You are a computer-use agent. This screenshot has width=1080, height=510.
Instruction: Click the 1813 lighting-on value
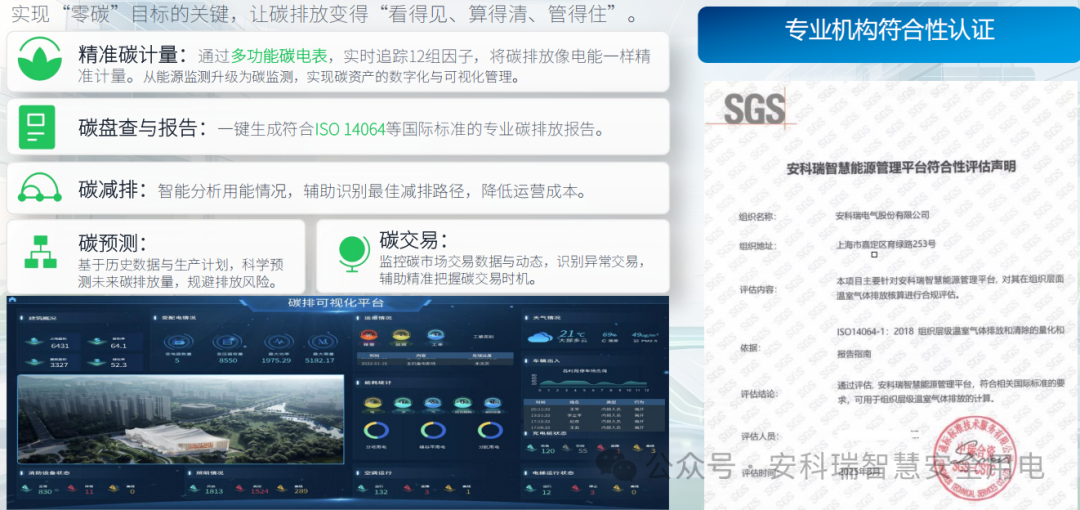tap(214, 491)
